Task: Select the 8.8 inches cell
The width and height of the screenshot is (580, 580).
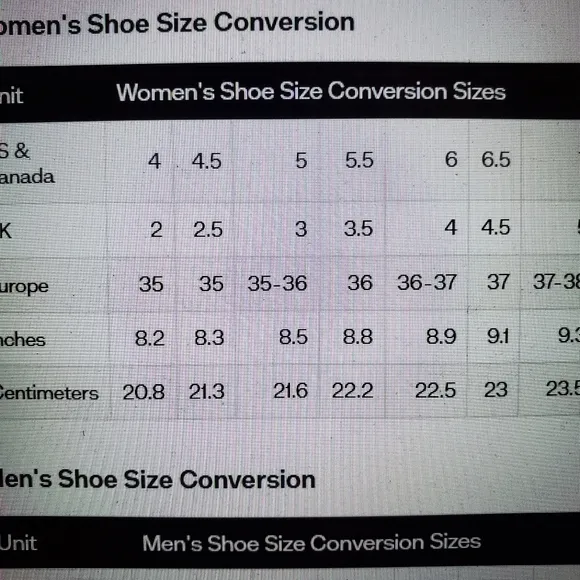Action: [x=357, y=337]
